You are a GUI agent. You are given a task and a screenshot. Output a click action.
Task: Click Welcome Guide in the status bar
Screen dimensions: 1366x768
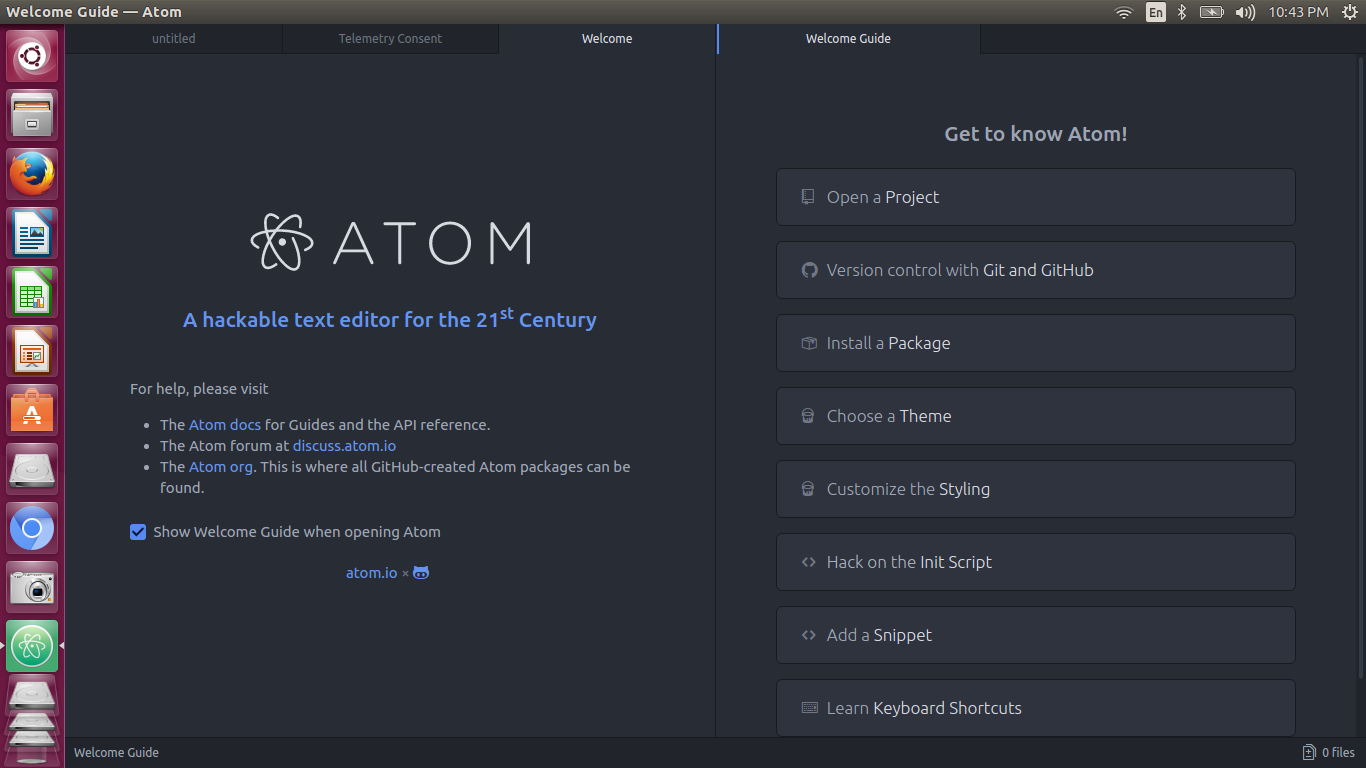click(x=116, y=753)
